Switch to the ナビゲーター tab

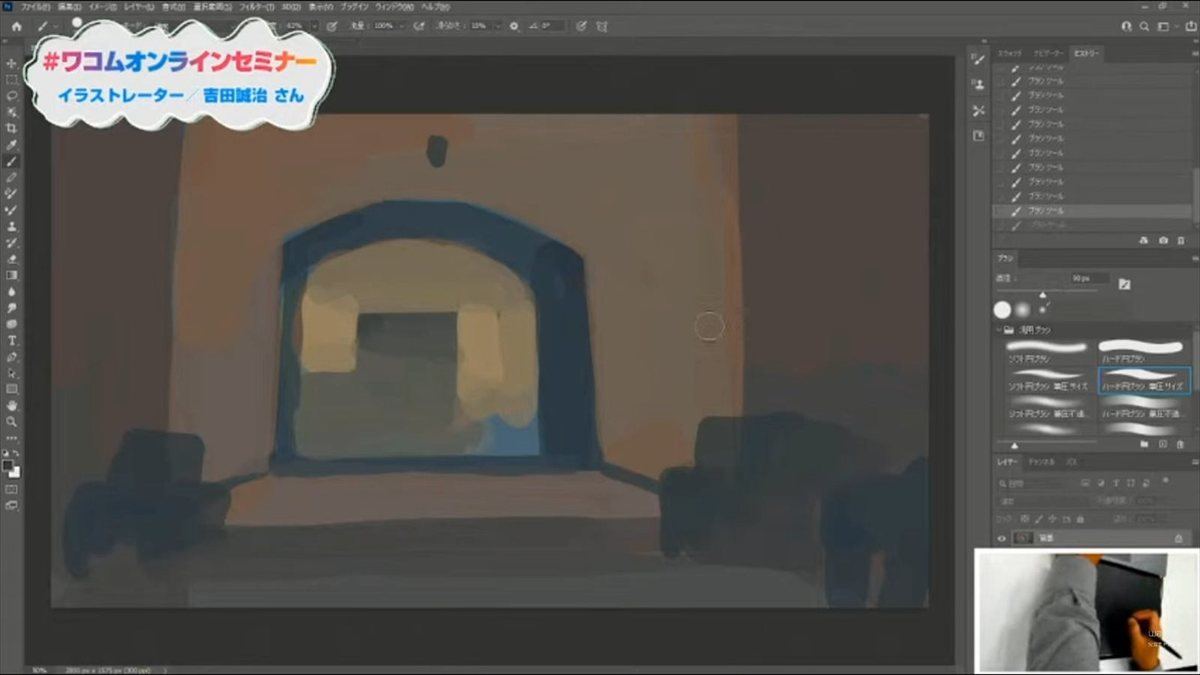click(1048, 52)
